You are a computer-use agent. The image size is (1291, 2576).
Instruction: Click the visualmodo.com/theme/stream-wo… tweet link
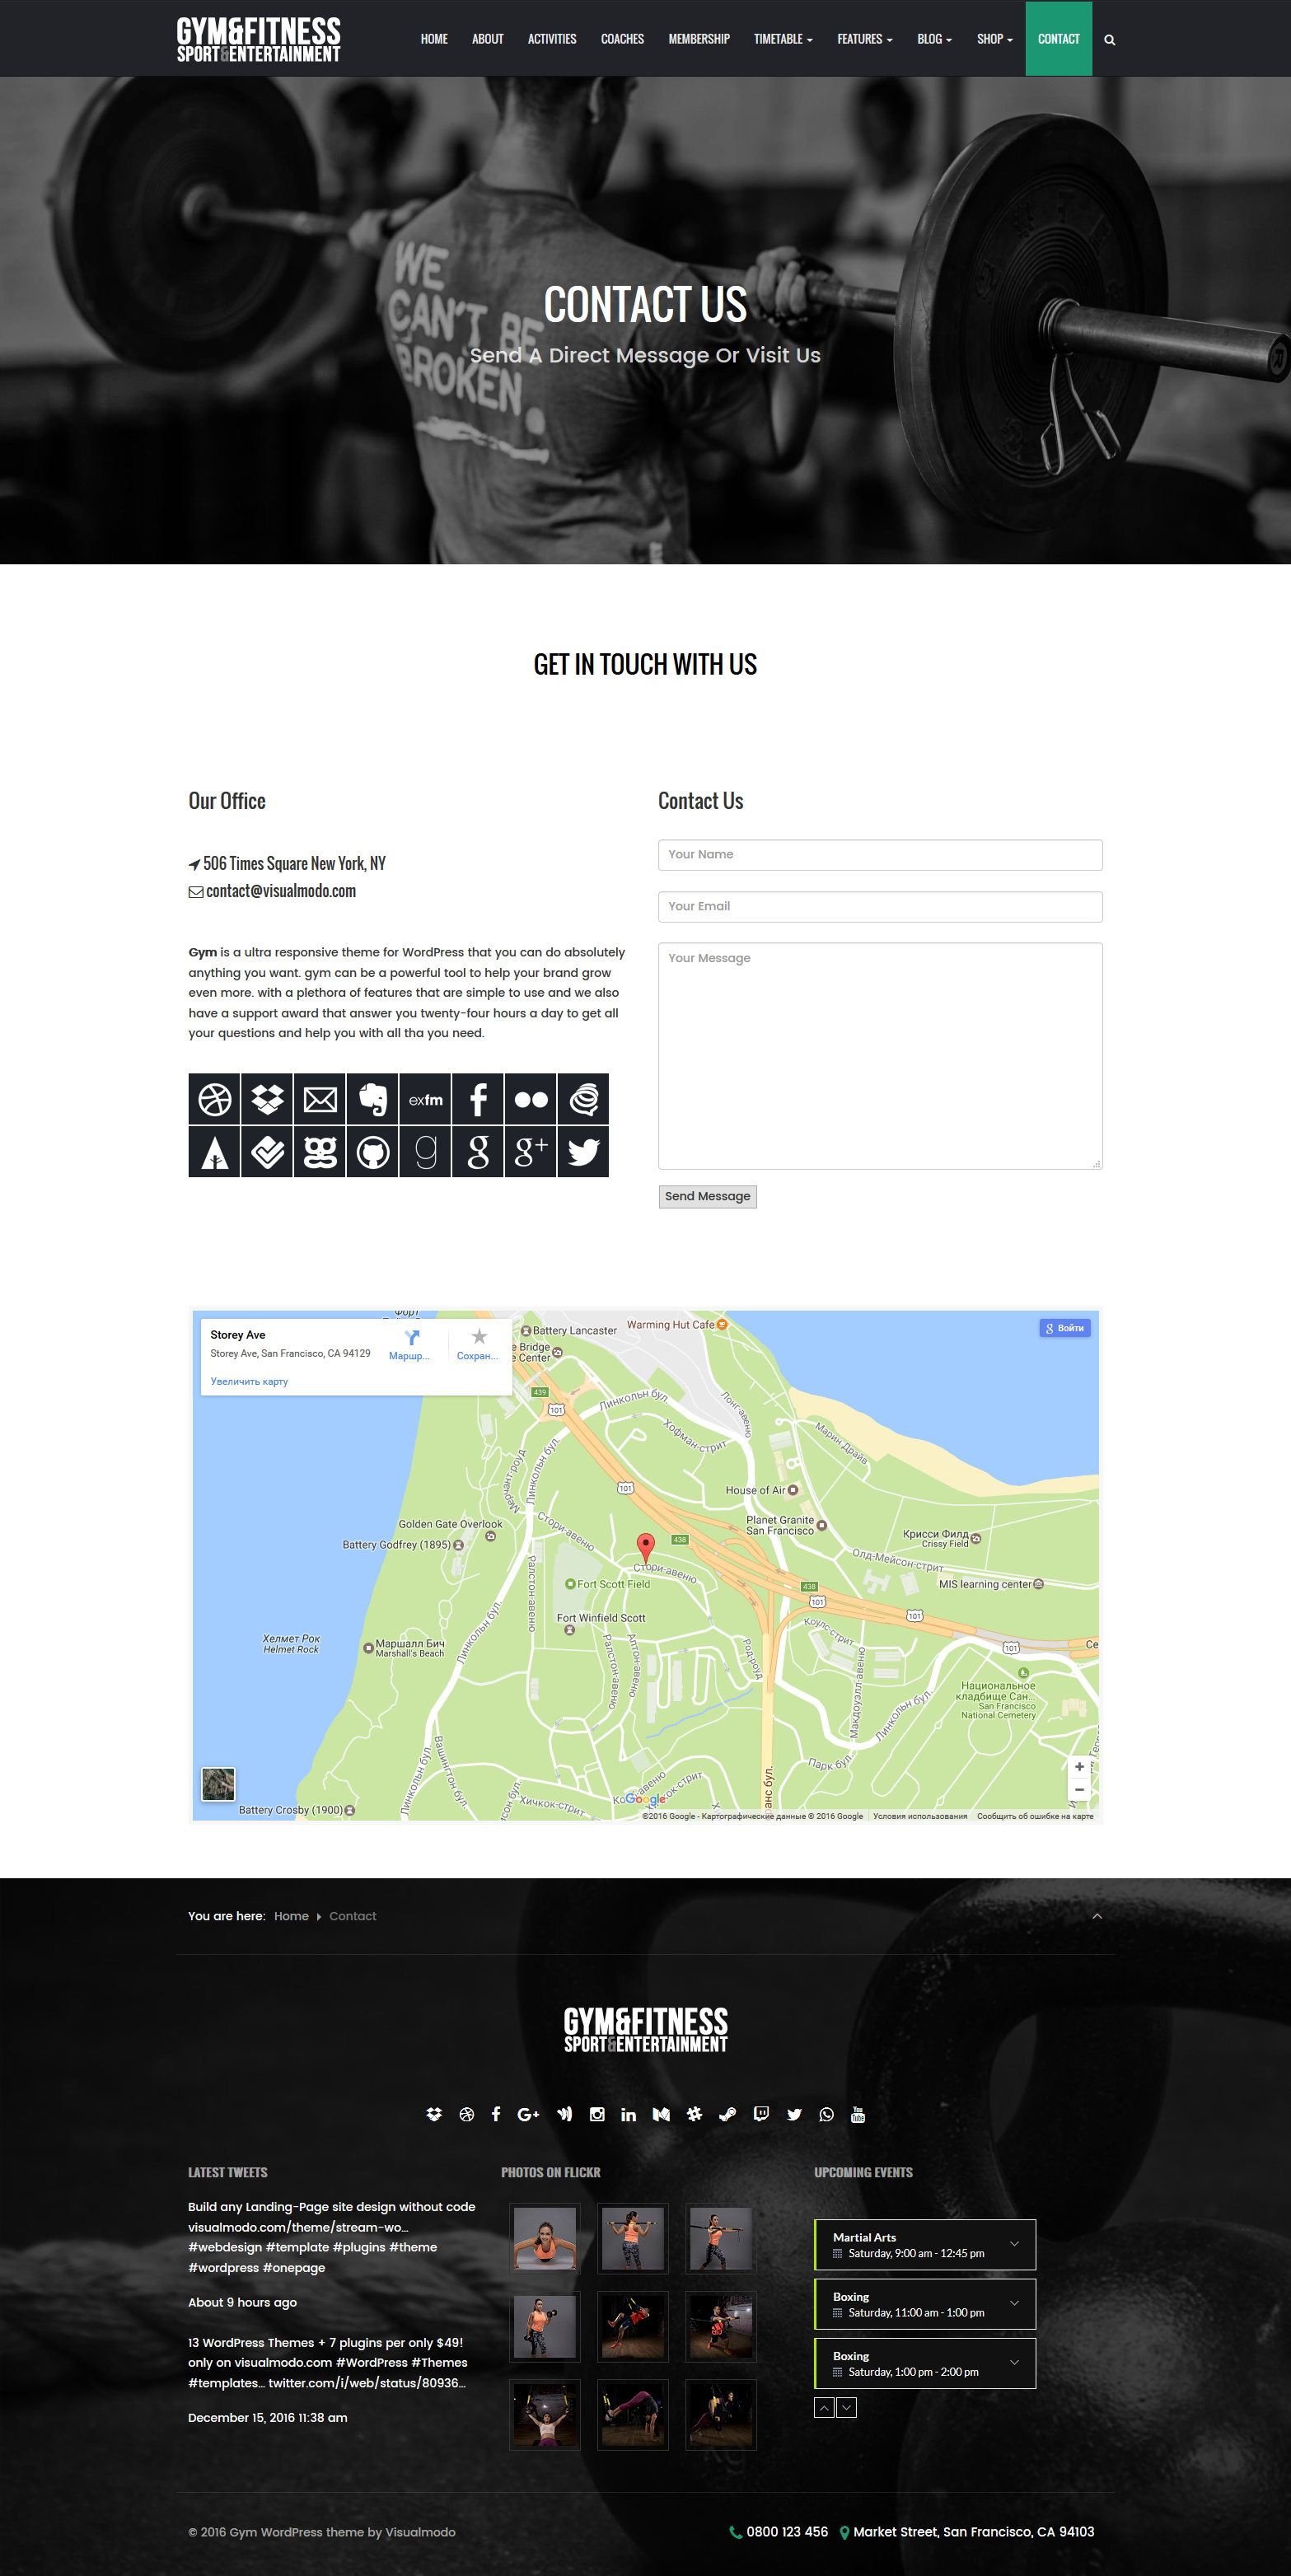click(x=298, y=2227)
